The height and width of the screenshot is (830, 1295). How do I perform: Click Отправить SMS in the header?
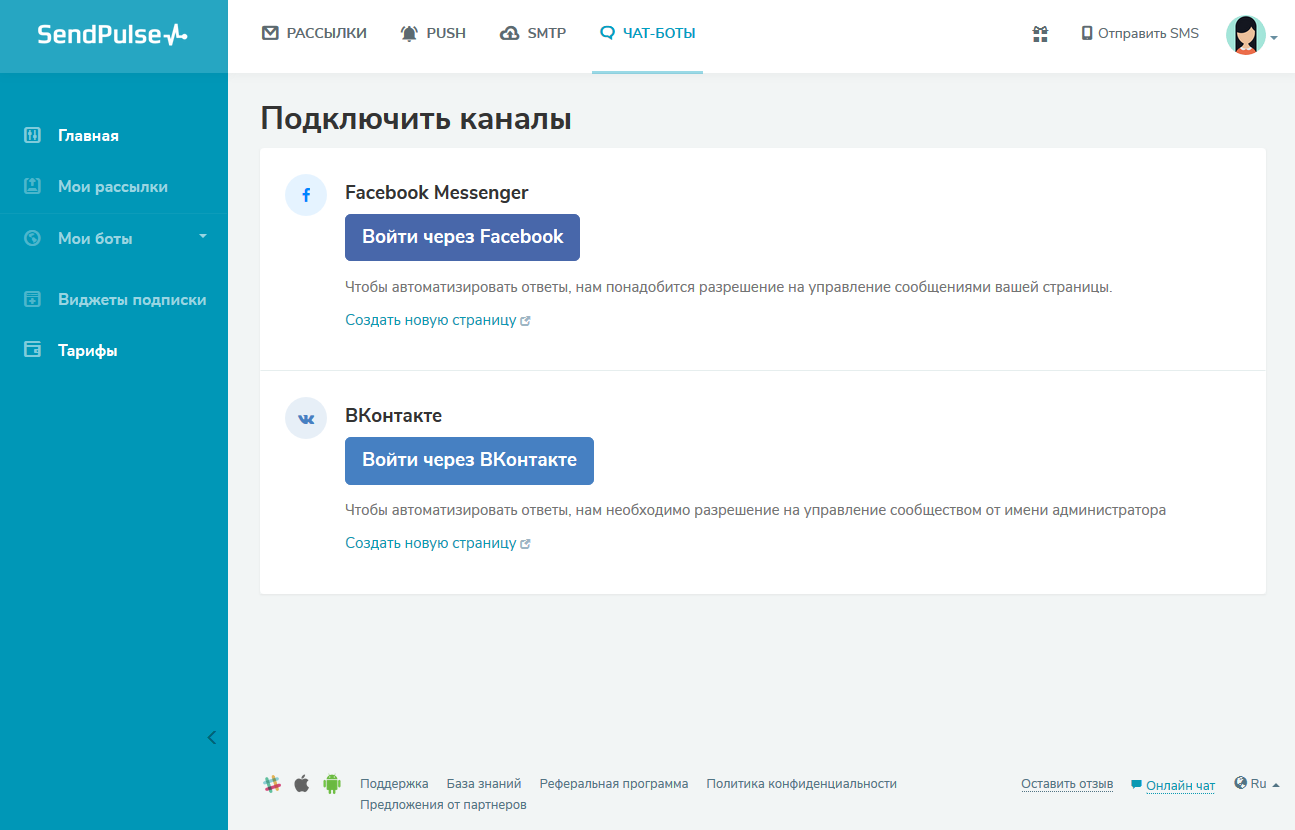(x=1140, y=33)
